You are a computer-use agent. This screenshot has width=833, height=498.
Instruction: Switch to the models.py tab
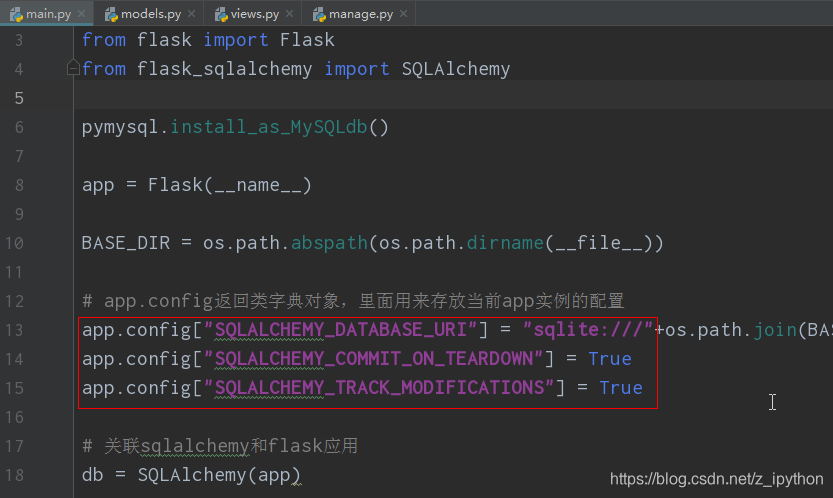pos(151,14)
